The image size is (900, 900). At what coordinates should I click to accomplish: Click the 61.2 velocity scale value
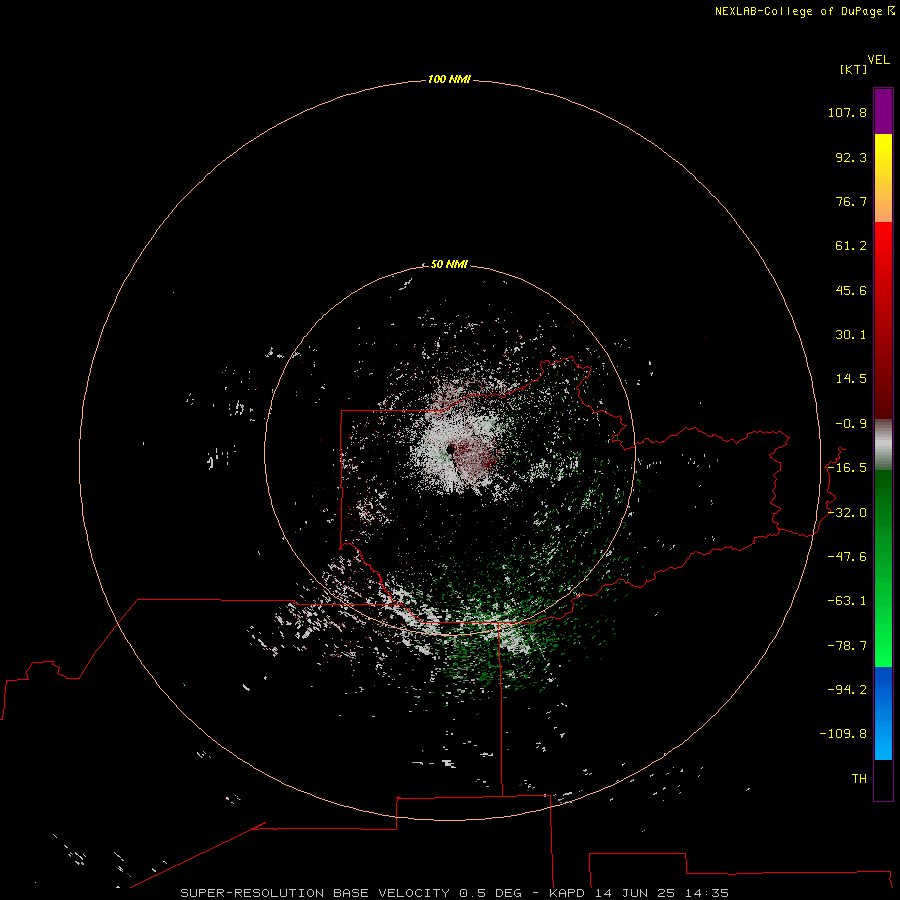pos(851,246)
